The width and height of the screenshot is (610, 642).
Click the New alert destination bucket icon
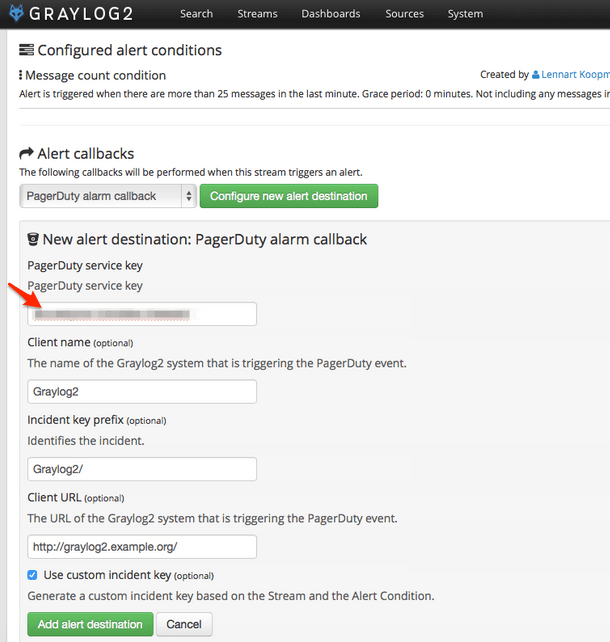(x=32, y=240)
